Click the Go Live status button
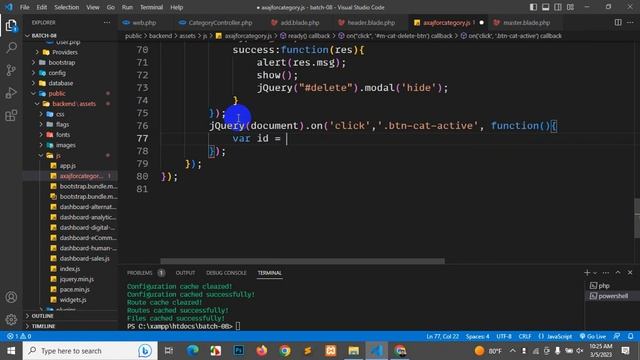Screen dimensions: 640x360 (593, 336)
